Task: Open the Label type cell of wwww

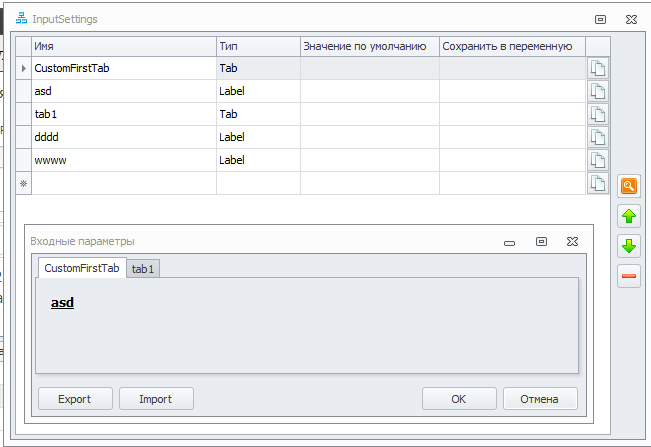Action: (258, 160)
